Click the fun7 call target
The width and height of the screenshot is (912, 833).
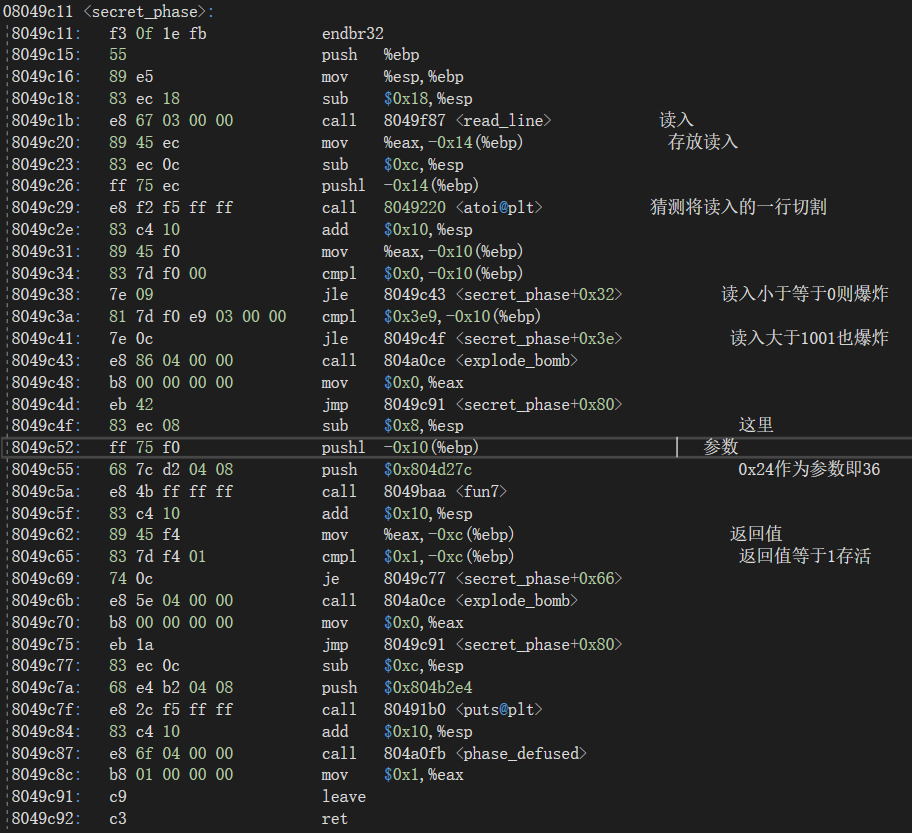446,491
